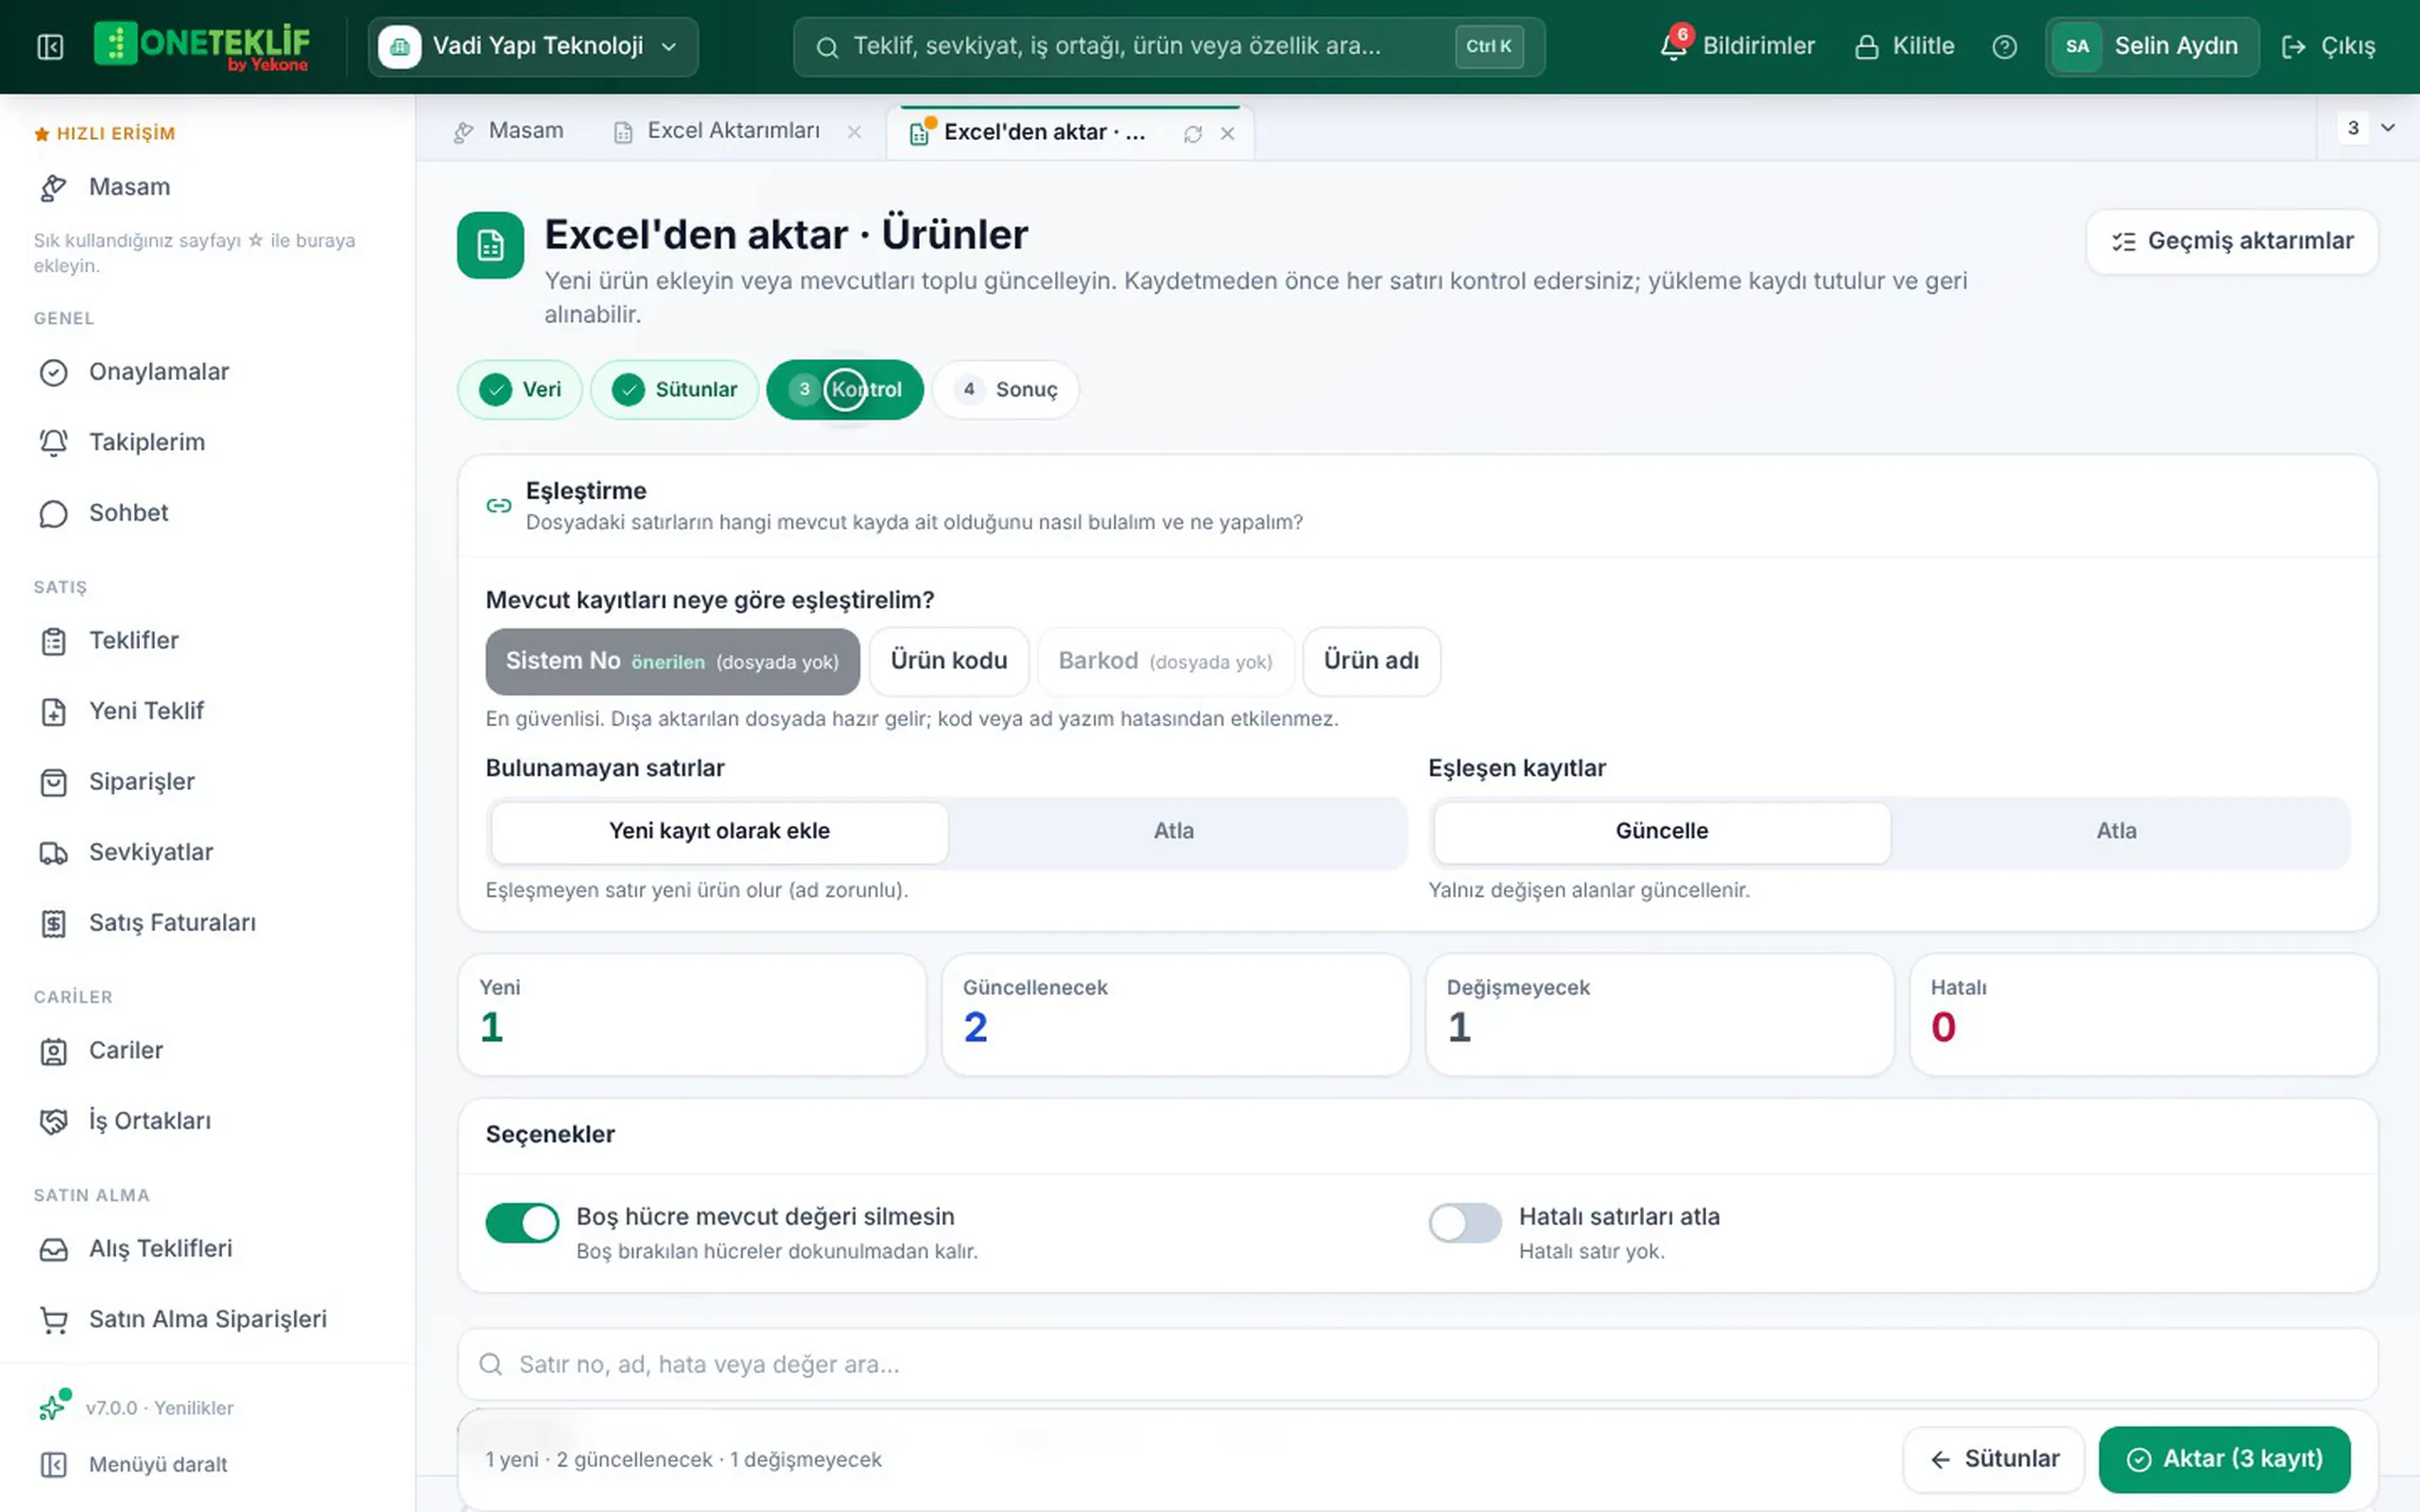This screenshot has height=1512, width=2420.
Task: Open Bildirimler bell notifications
Action: [1737, 46]
